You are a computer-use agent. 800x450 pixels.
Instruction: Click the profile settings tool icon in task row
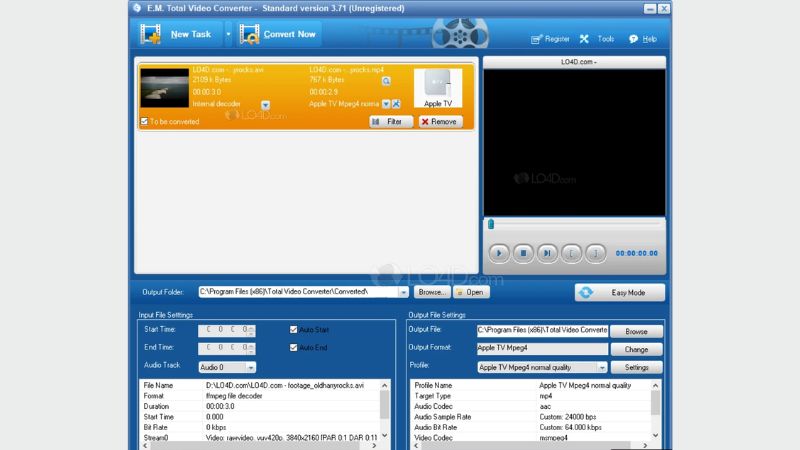pos(396,104)
